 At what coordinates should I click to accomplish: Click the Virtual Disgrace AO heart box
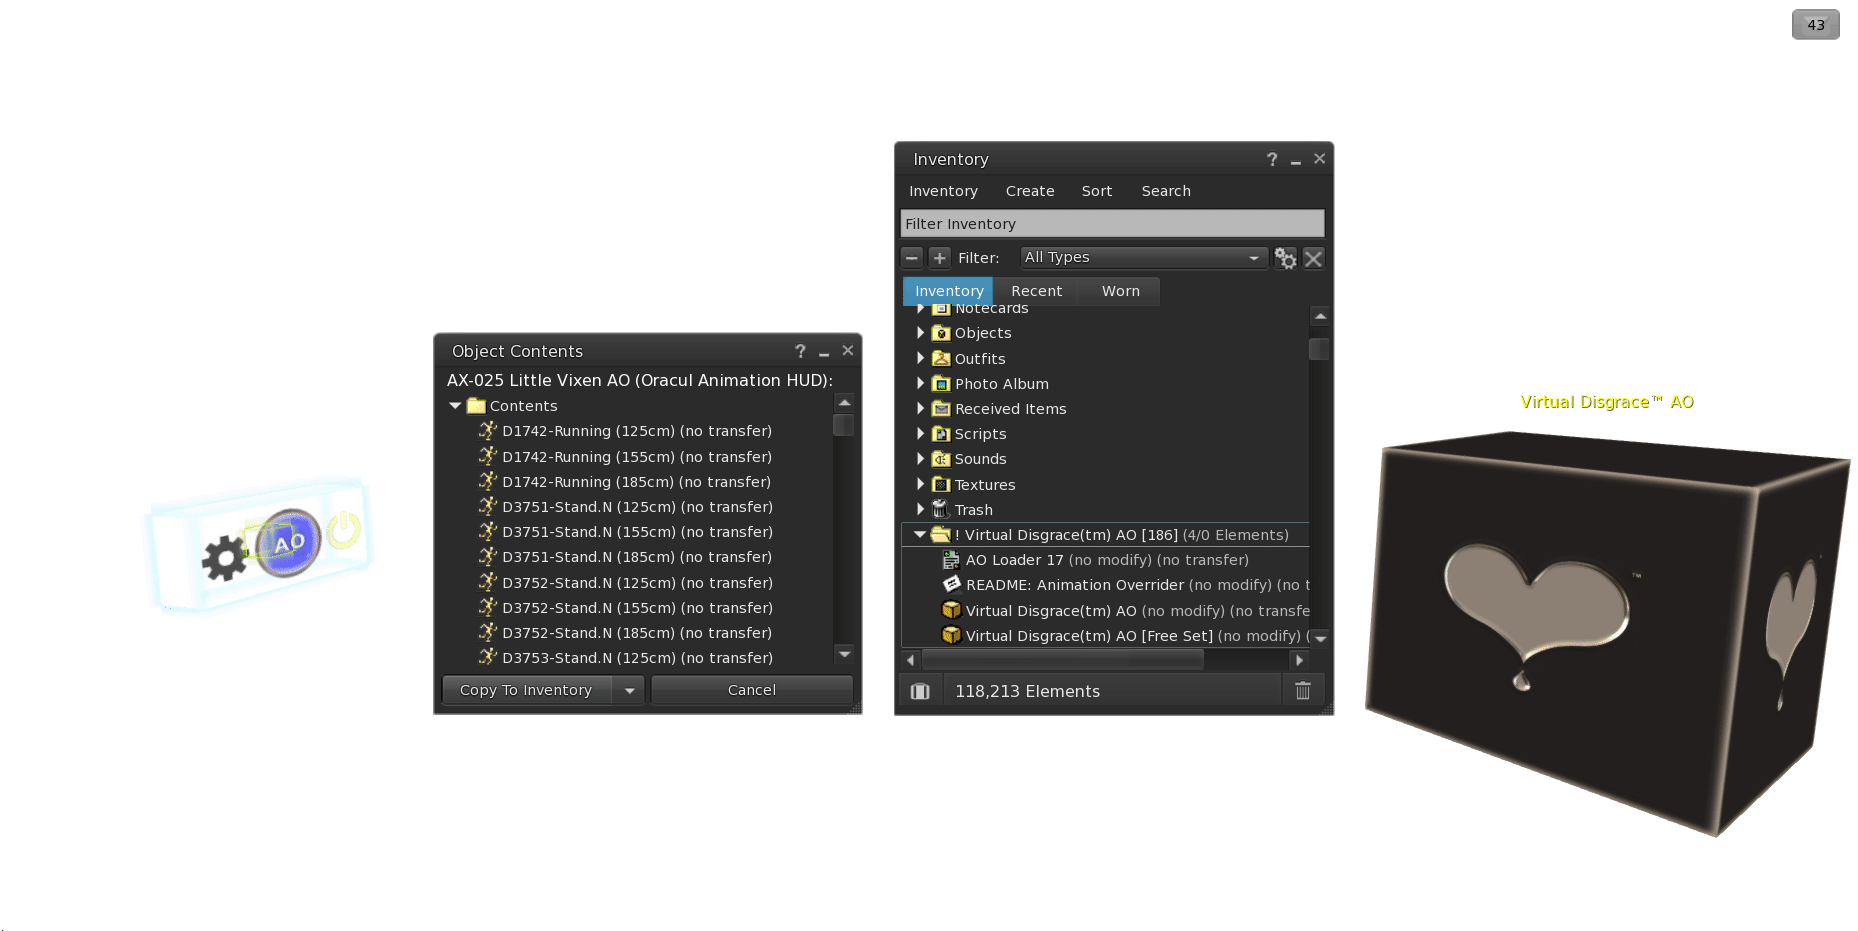1607,632
